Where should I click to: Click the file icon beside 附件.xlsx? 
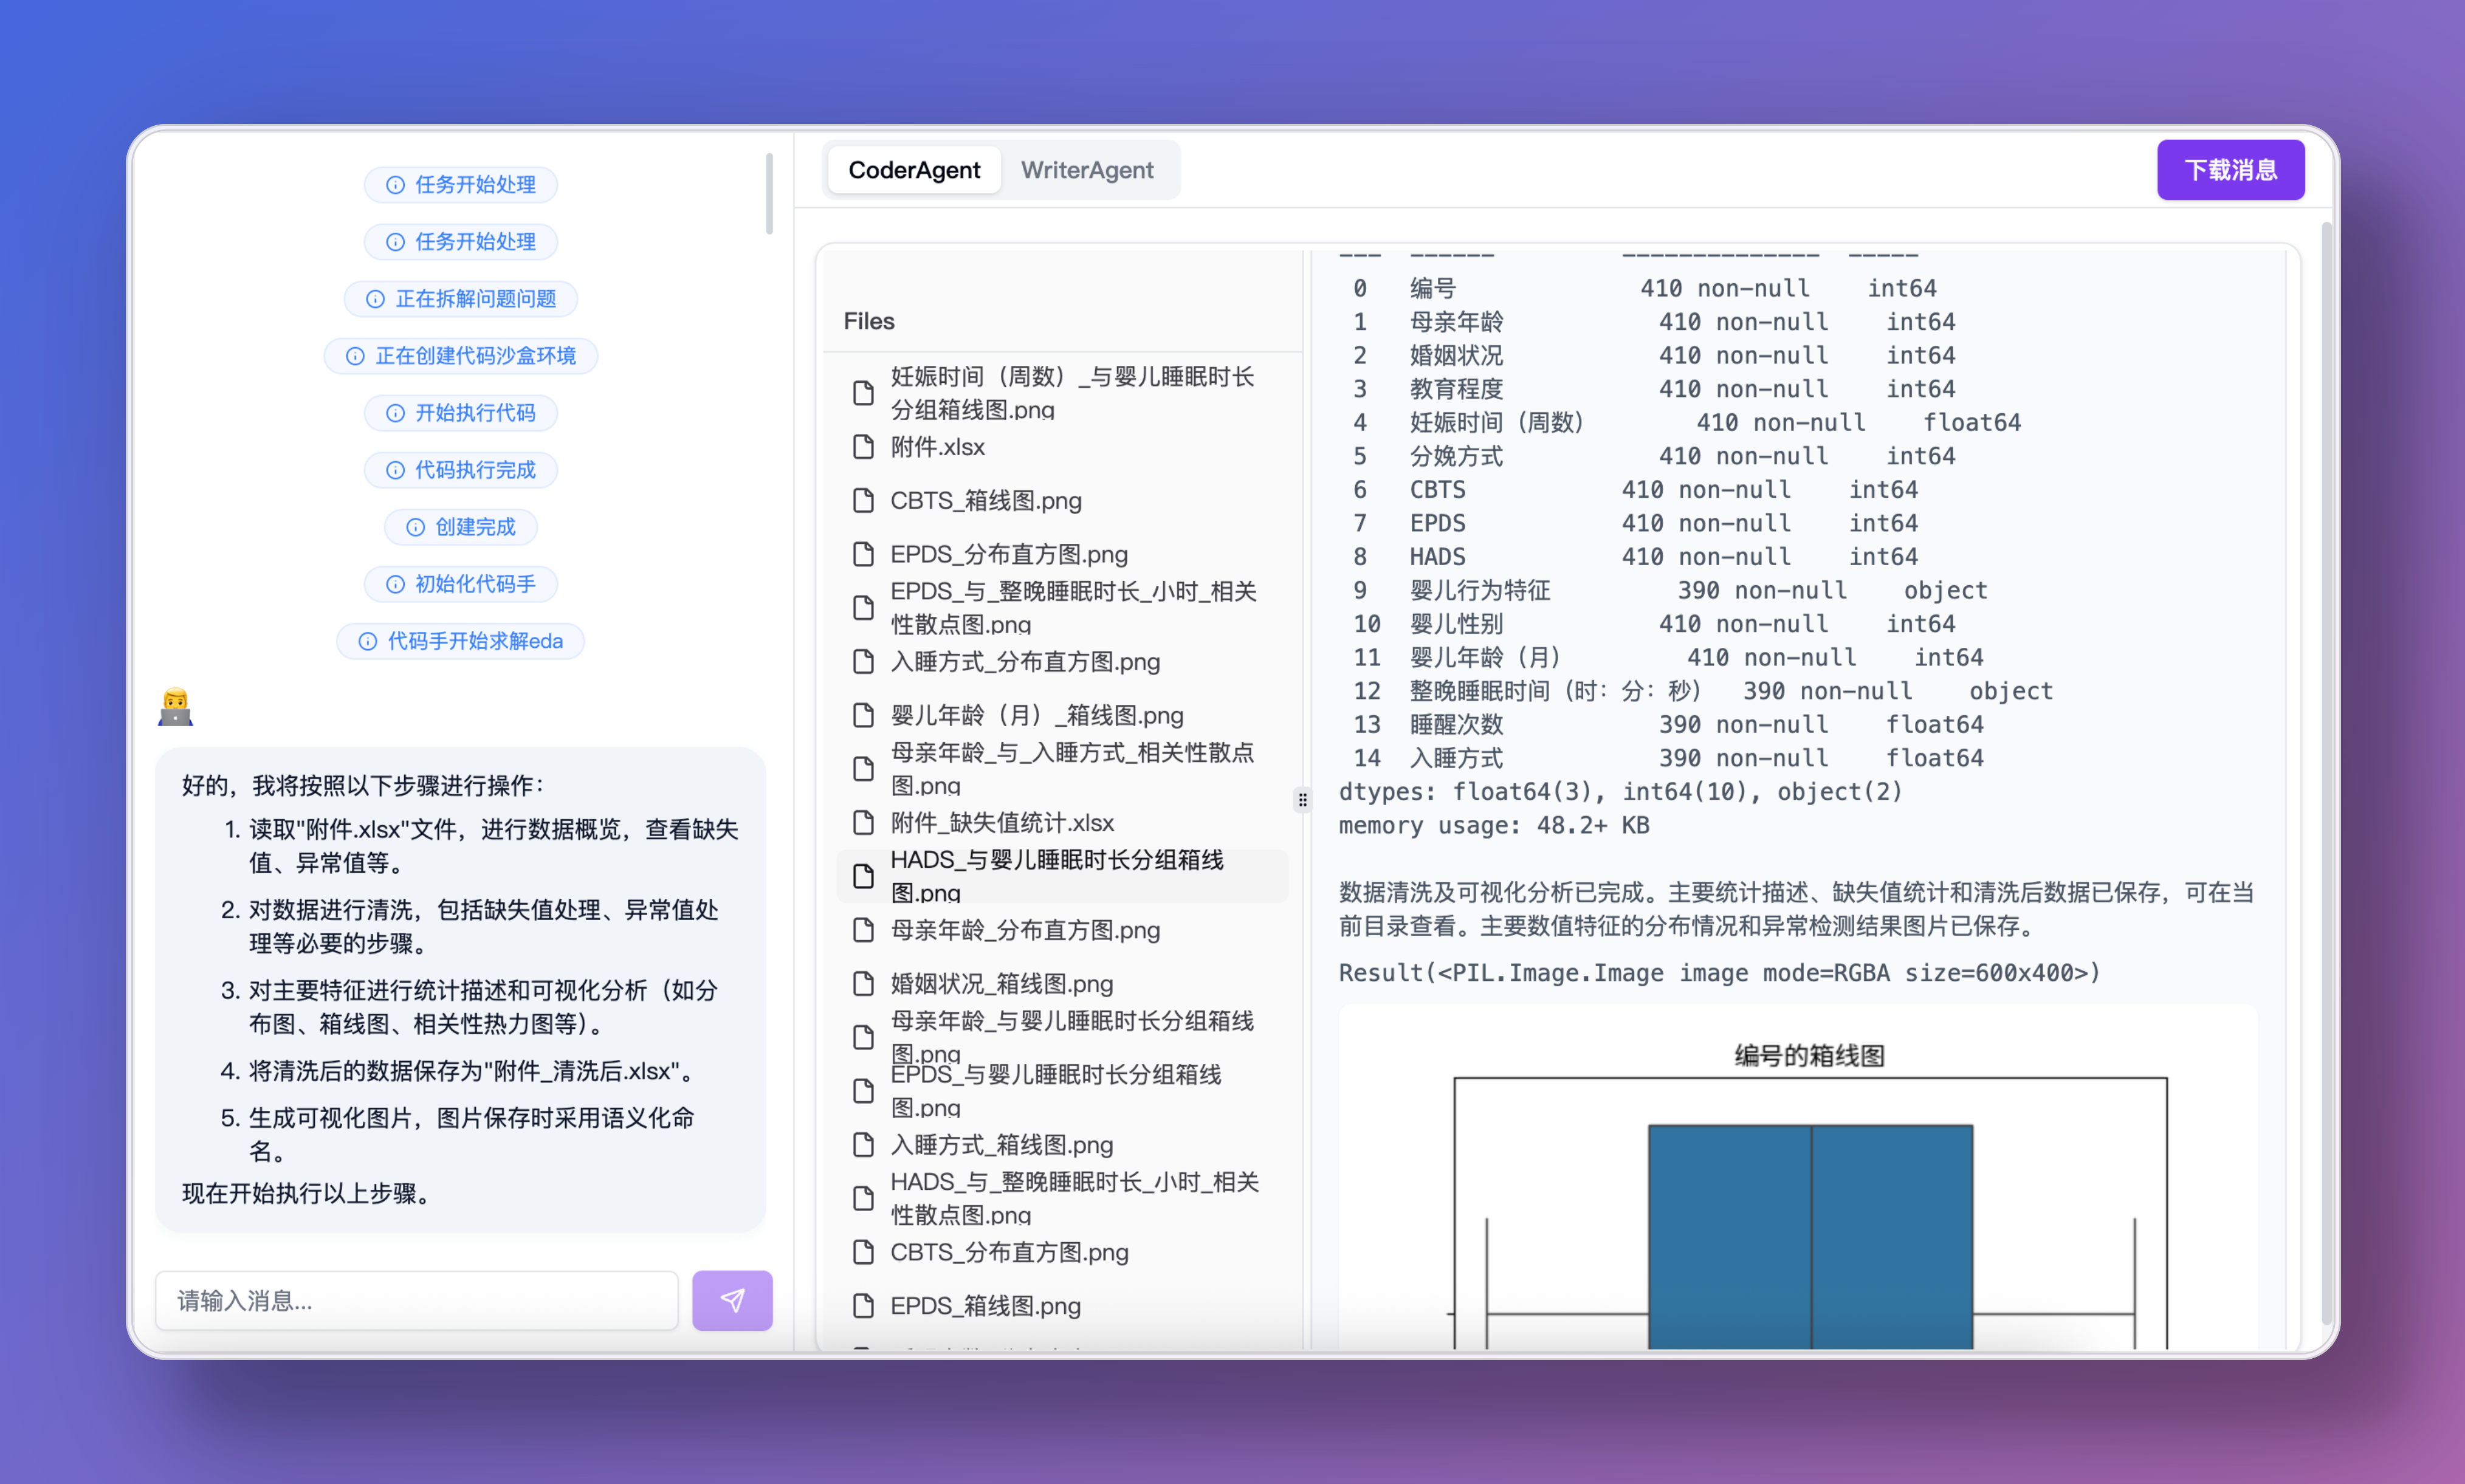864,447
